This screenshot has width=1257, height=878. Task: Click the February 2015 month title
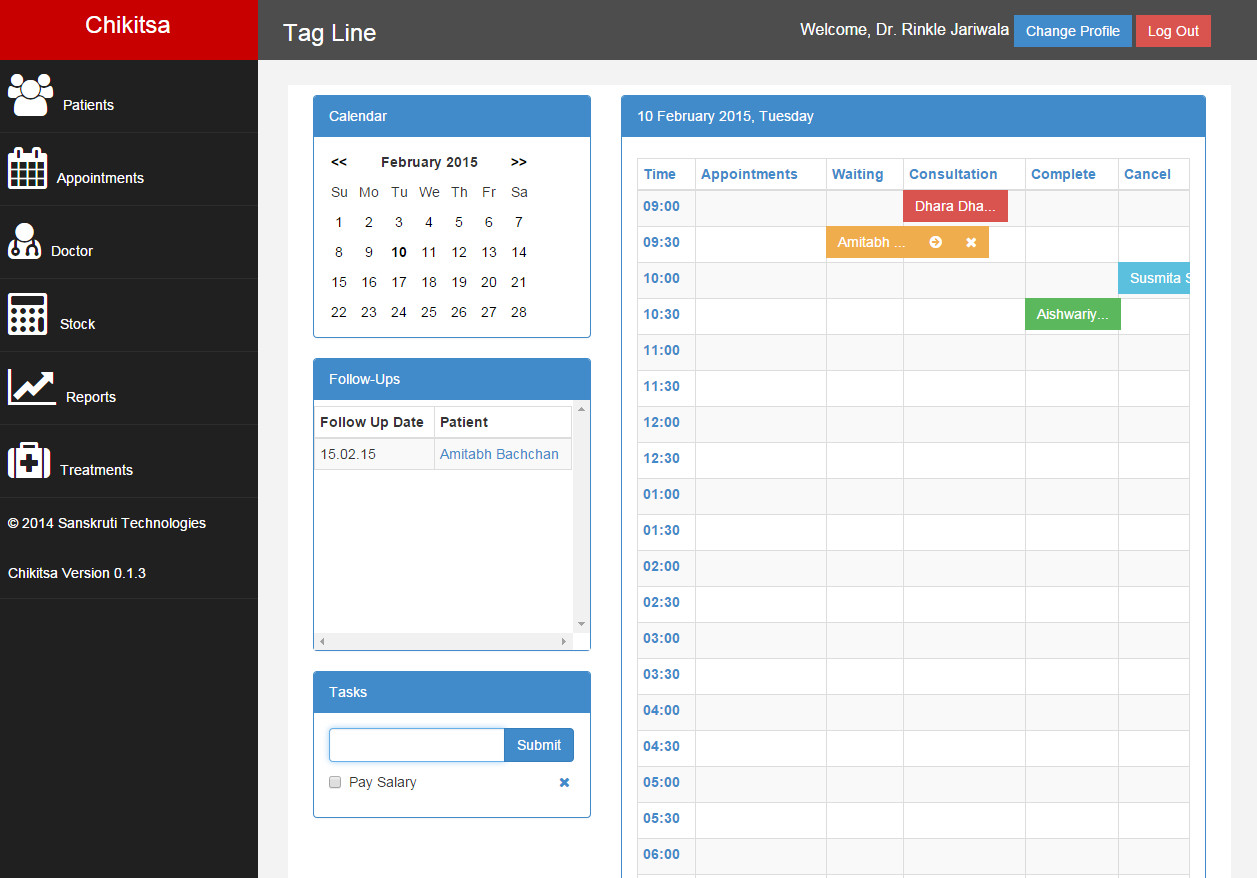[429, 162]
